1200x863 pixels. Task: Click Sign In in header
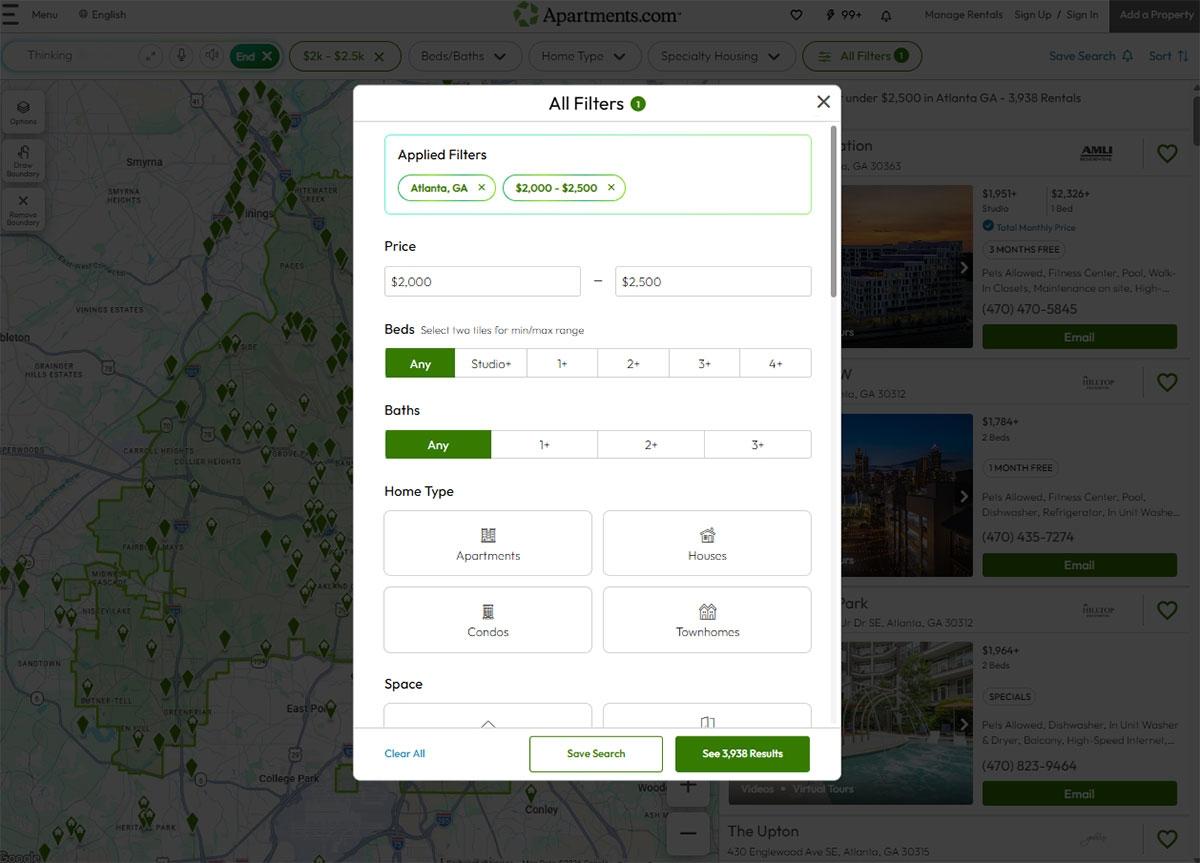1081,15
